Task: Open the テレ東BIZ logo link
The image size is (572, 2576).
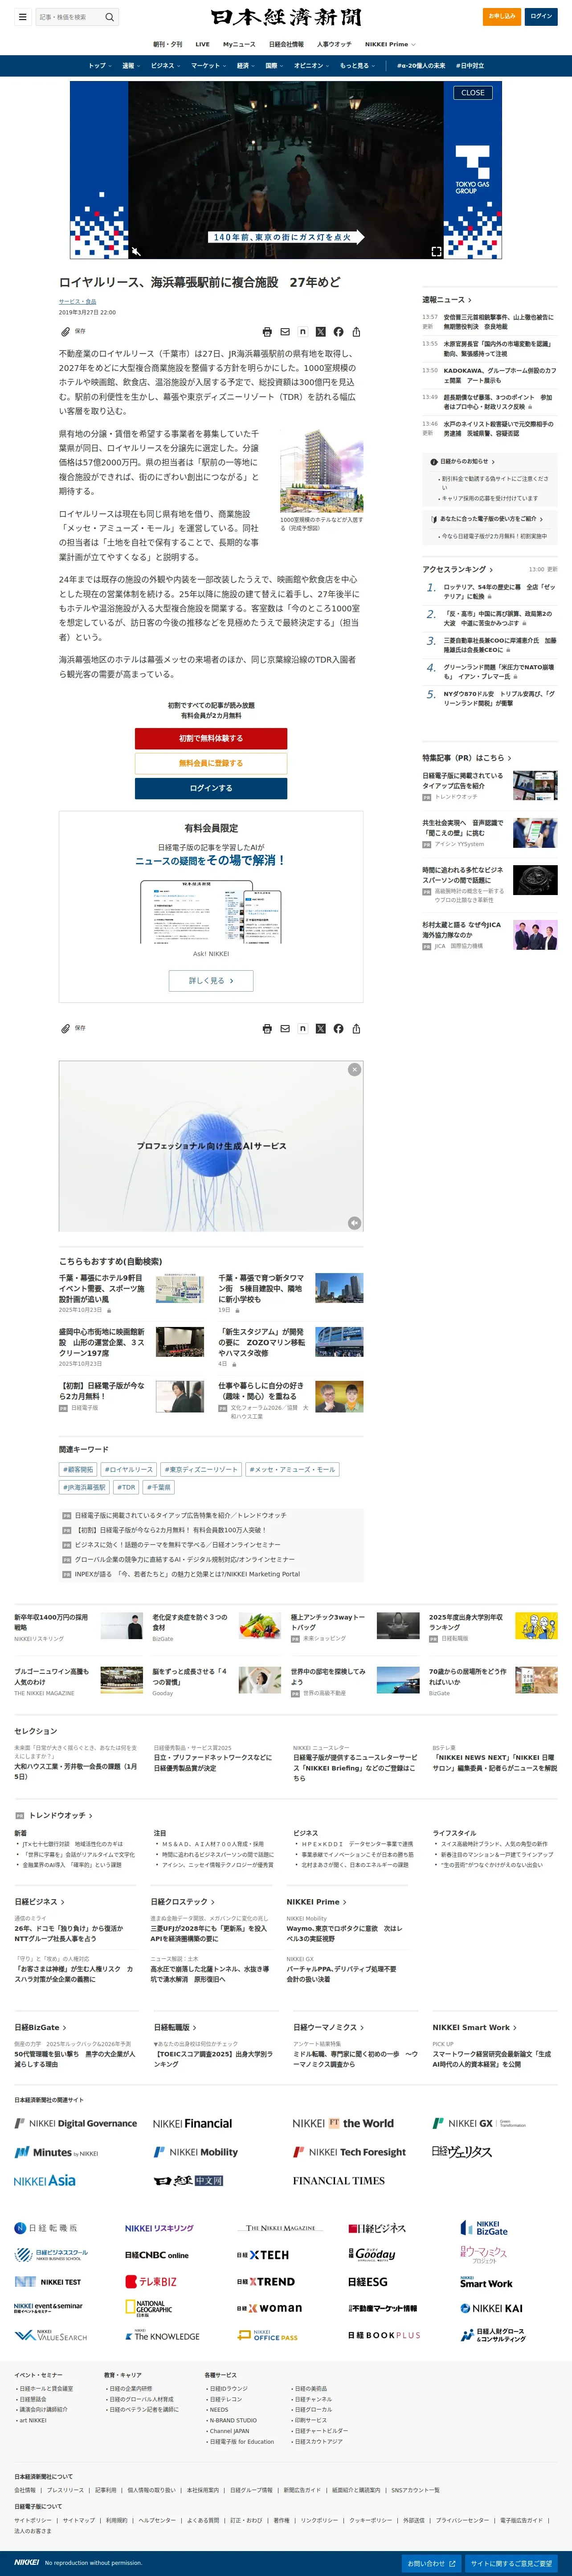Action: pyautogui.click(x=151, y=2281)
